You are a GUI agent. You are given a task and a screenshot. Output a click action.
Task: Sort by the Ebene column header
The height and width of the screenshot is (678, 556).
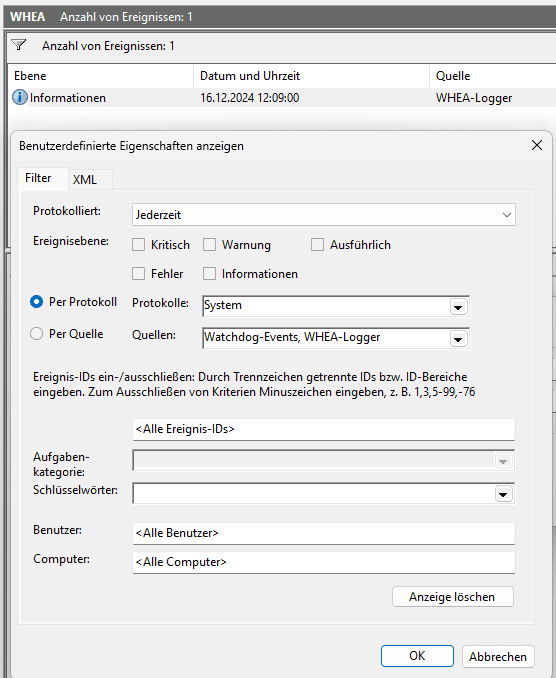tap(100, 76)
